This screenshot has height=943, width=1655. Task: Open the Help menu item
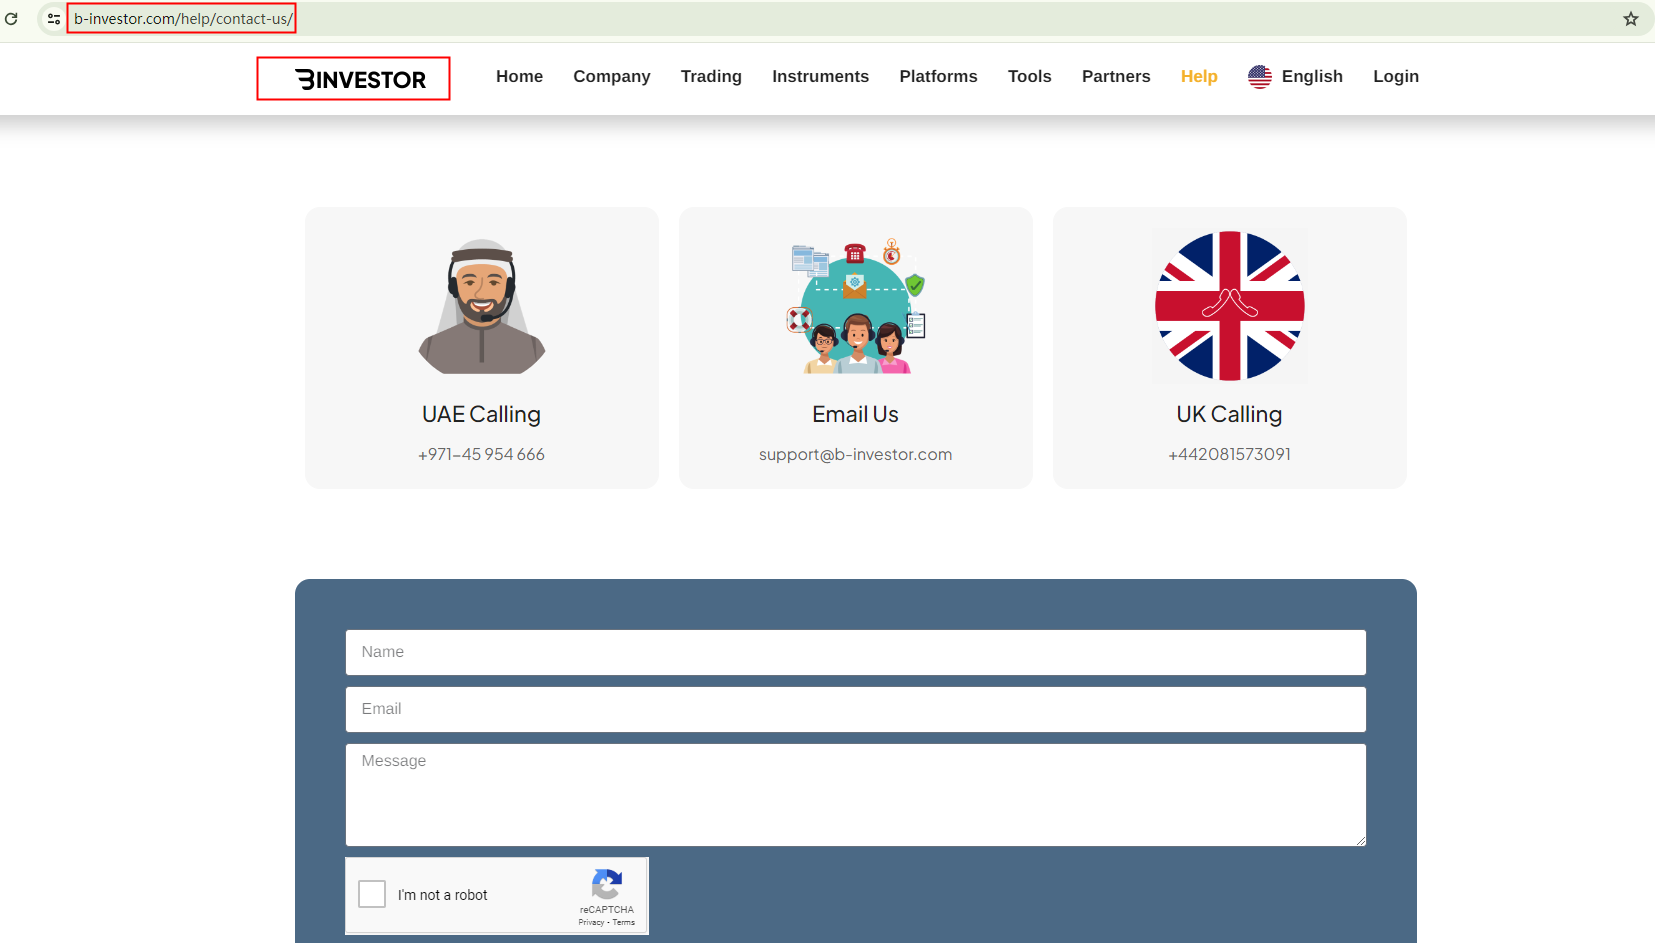coord(1198,77)
